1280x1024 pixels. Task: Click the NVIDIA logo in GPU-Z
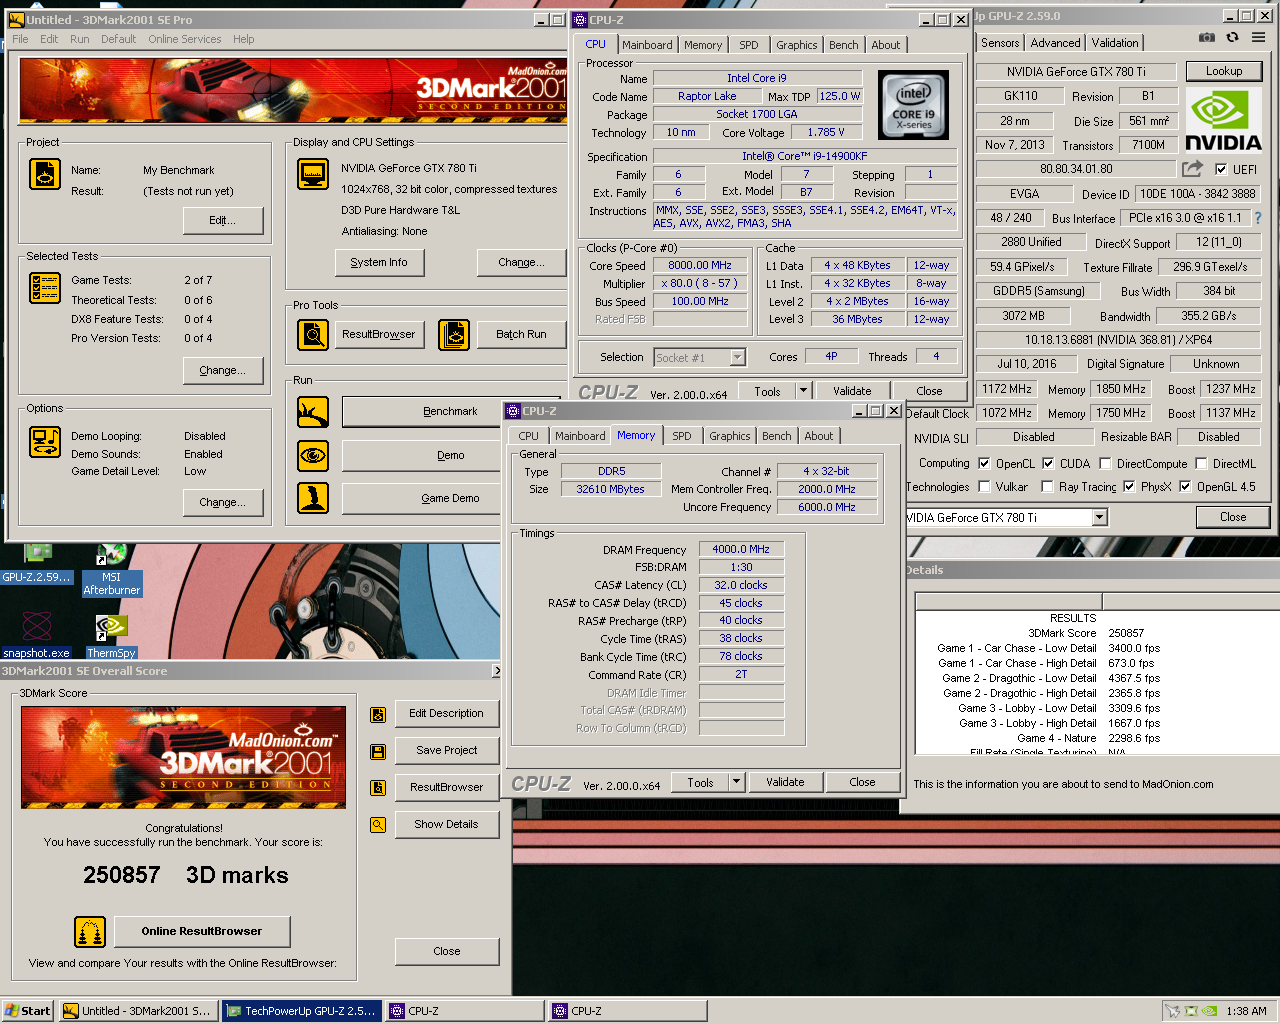click(x=1223, y=120)
